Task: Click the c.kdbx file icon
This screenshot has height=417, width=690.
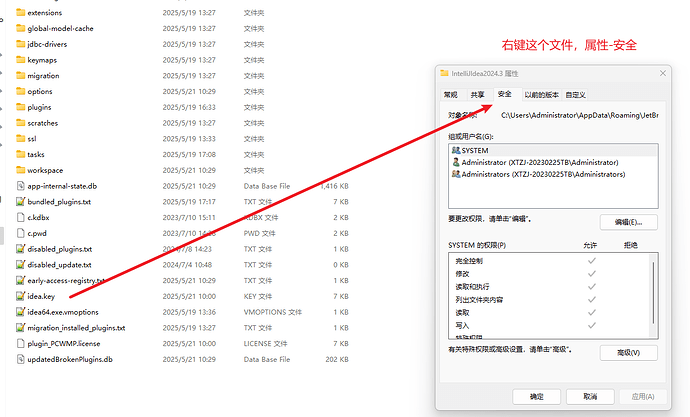Action: pos(20,217)
